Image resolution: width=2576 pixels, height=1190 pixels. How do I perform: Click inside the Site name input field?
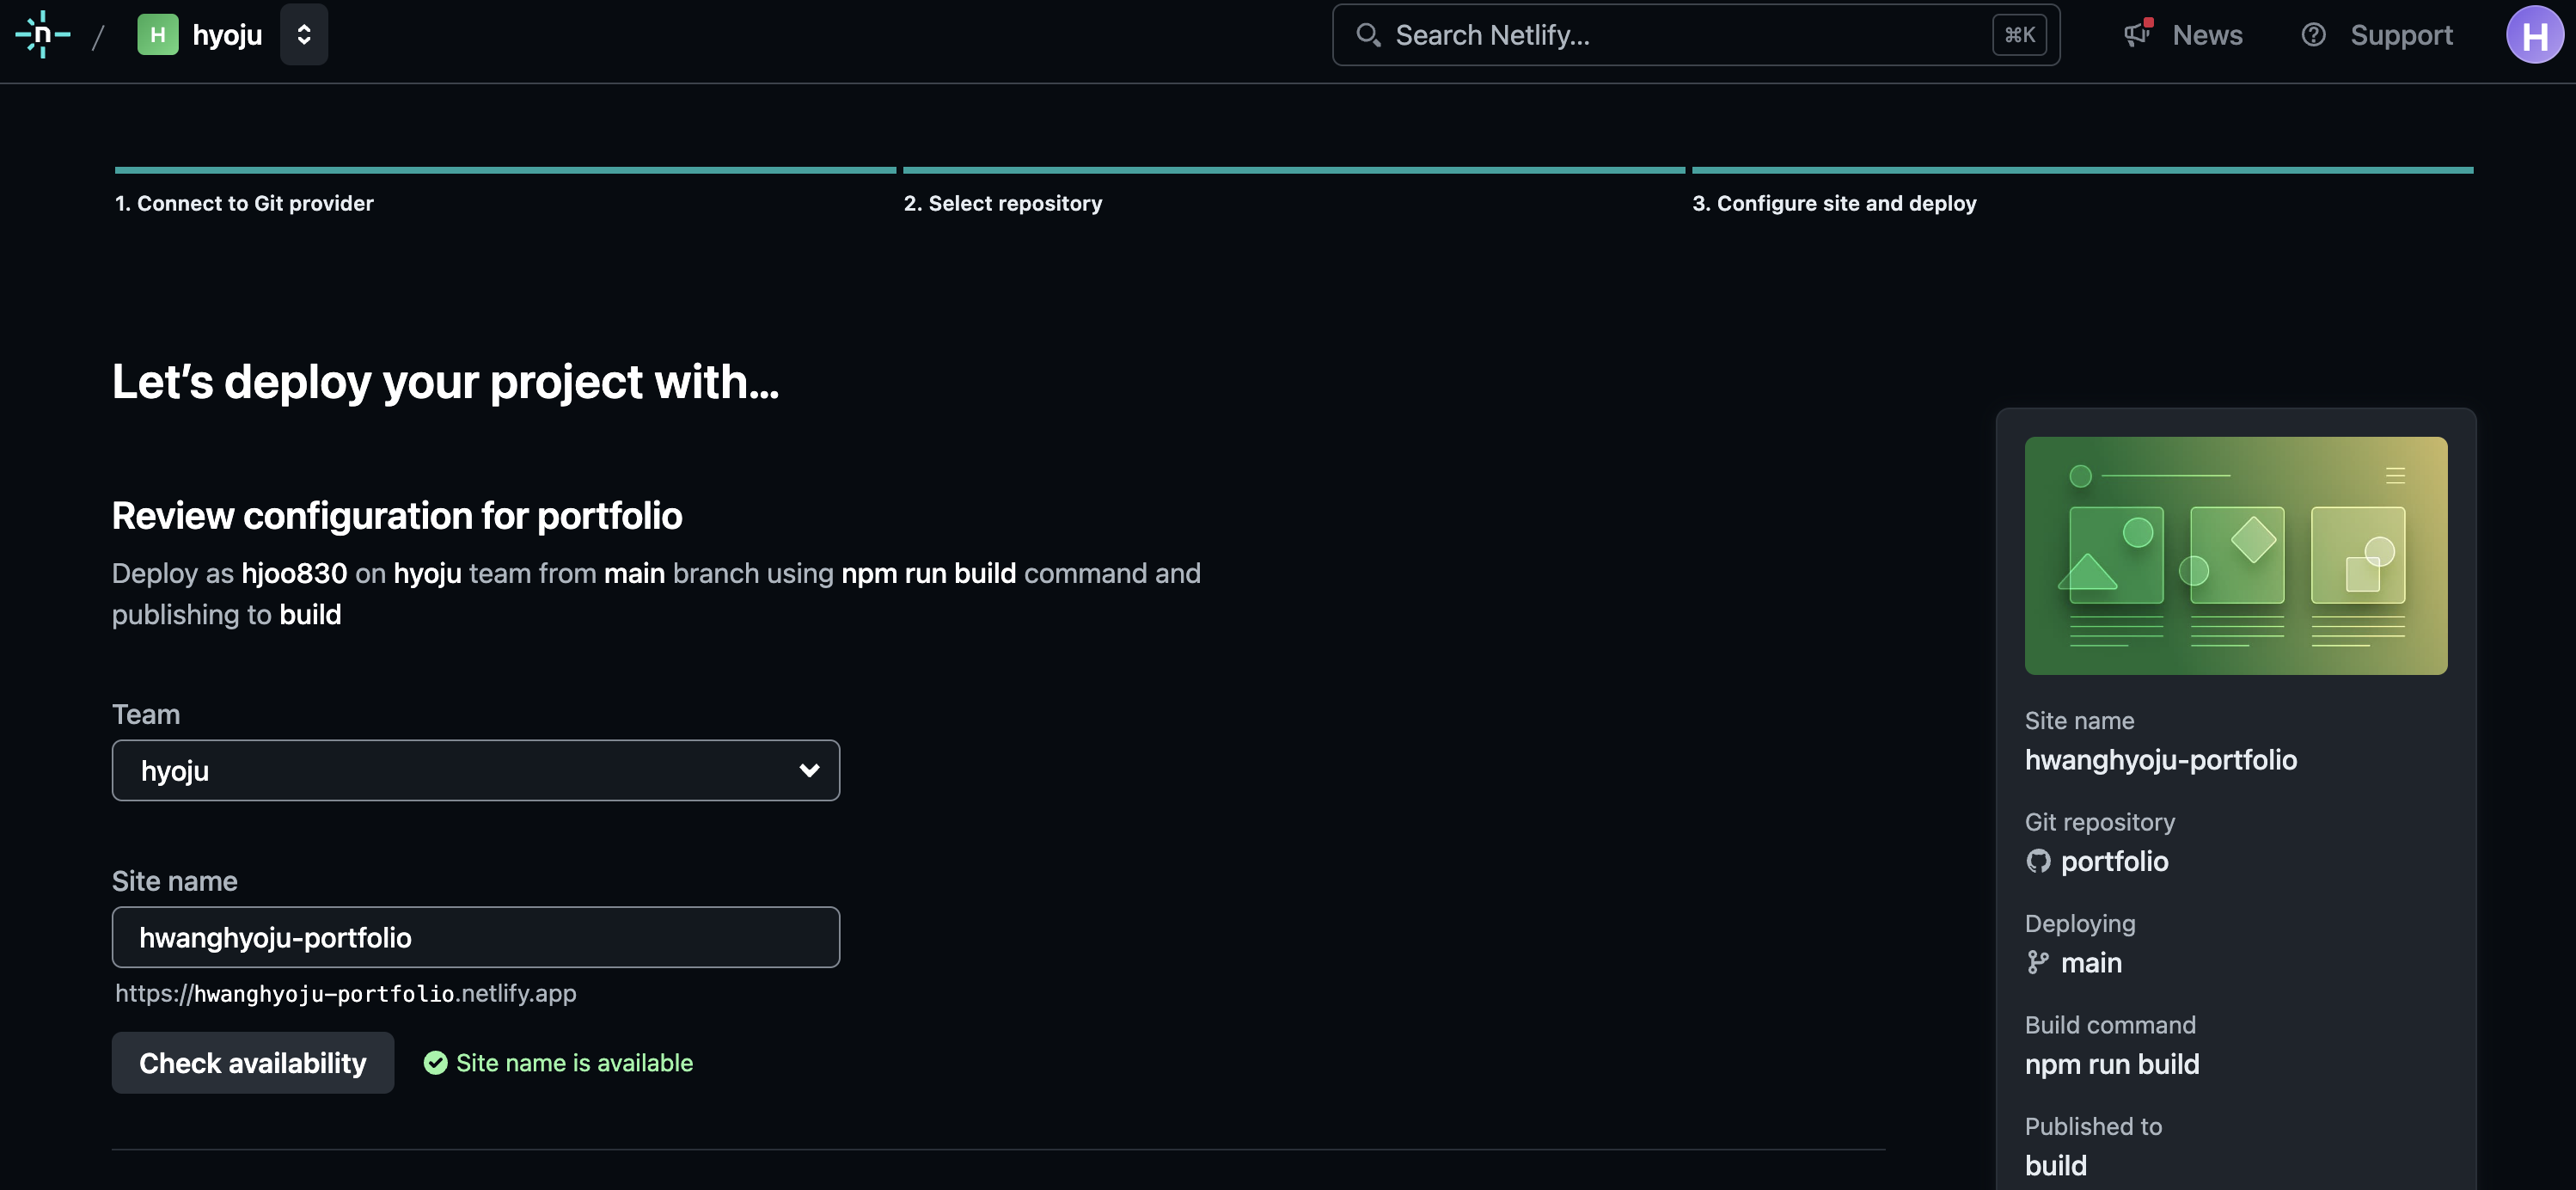click(475, 937)
